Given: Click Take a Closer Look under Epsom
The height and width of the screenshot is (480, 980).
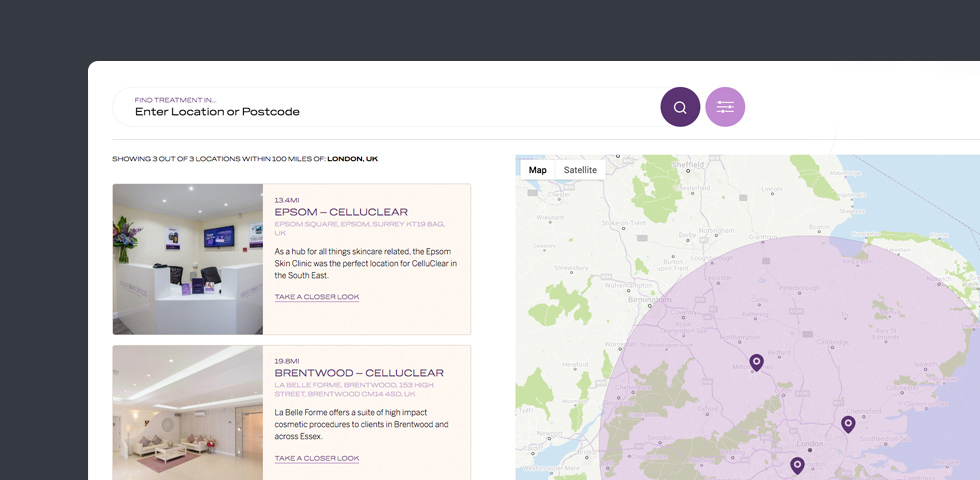Looking at the screenshot, I should click(x=317, y=297).
